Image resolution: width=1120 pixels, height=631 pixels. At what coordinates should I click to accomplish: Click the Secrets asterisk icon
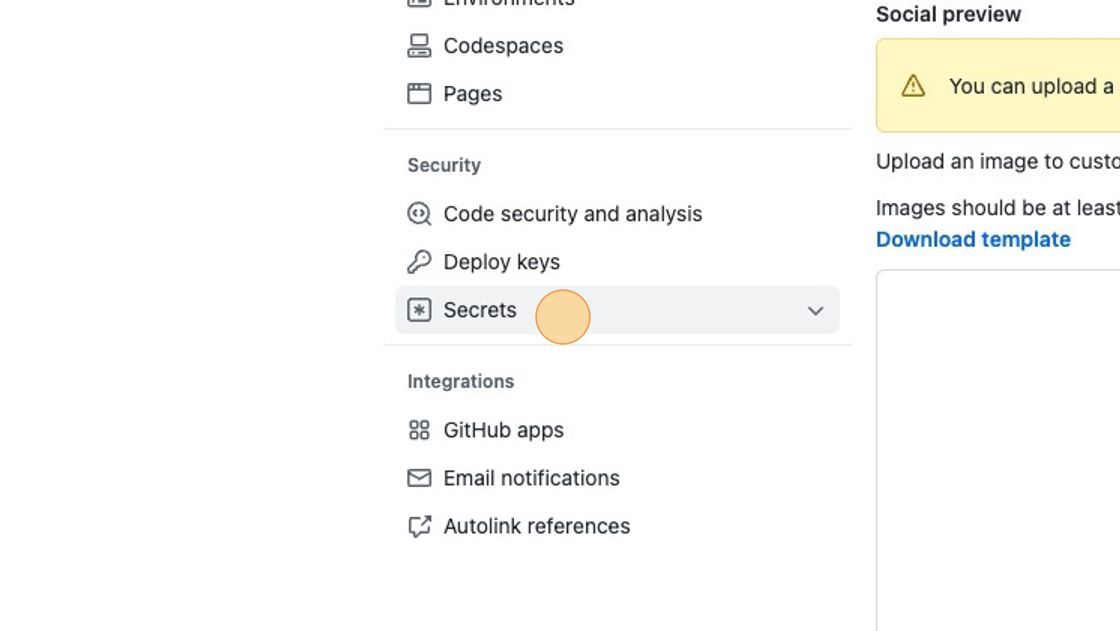[419, 309]
